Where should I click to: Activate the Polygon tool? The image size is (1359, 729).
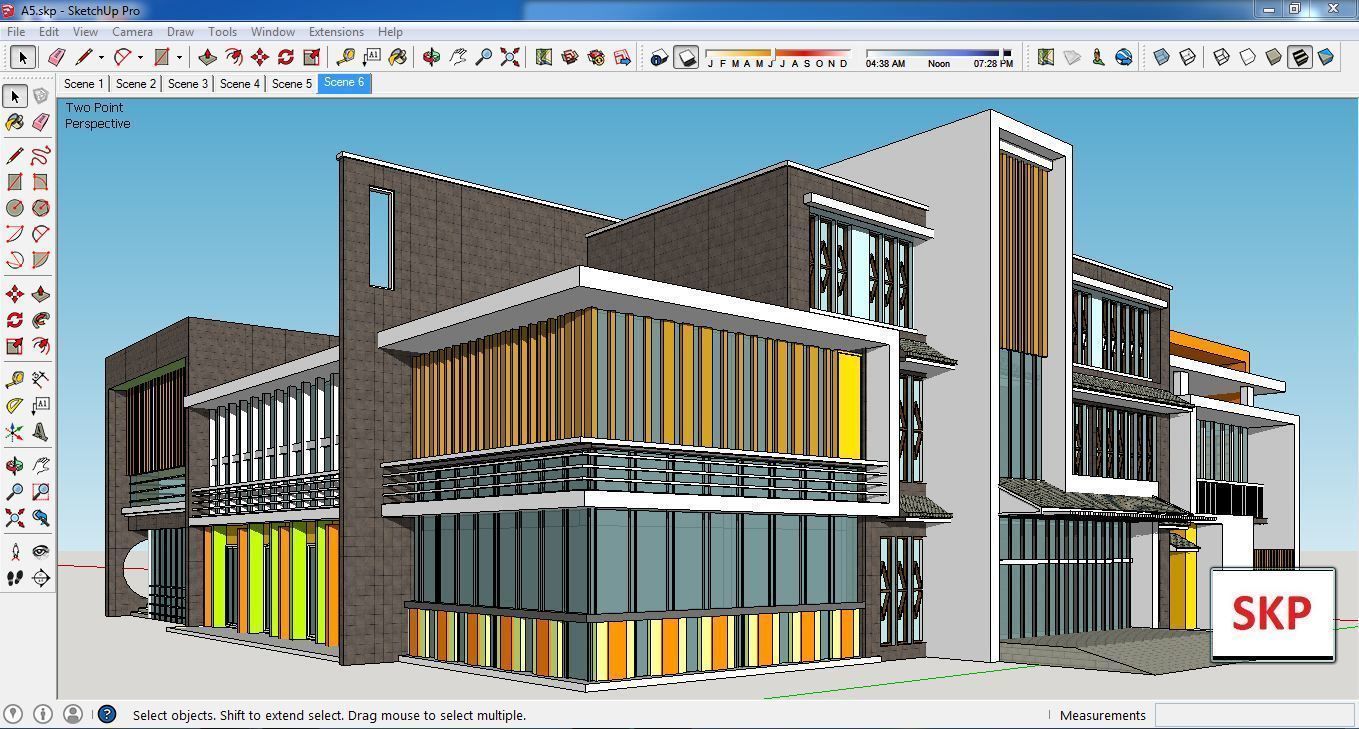40,208
